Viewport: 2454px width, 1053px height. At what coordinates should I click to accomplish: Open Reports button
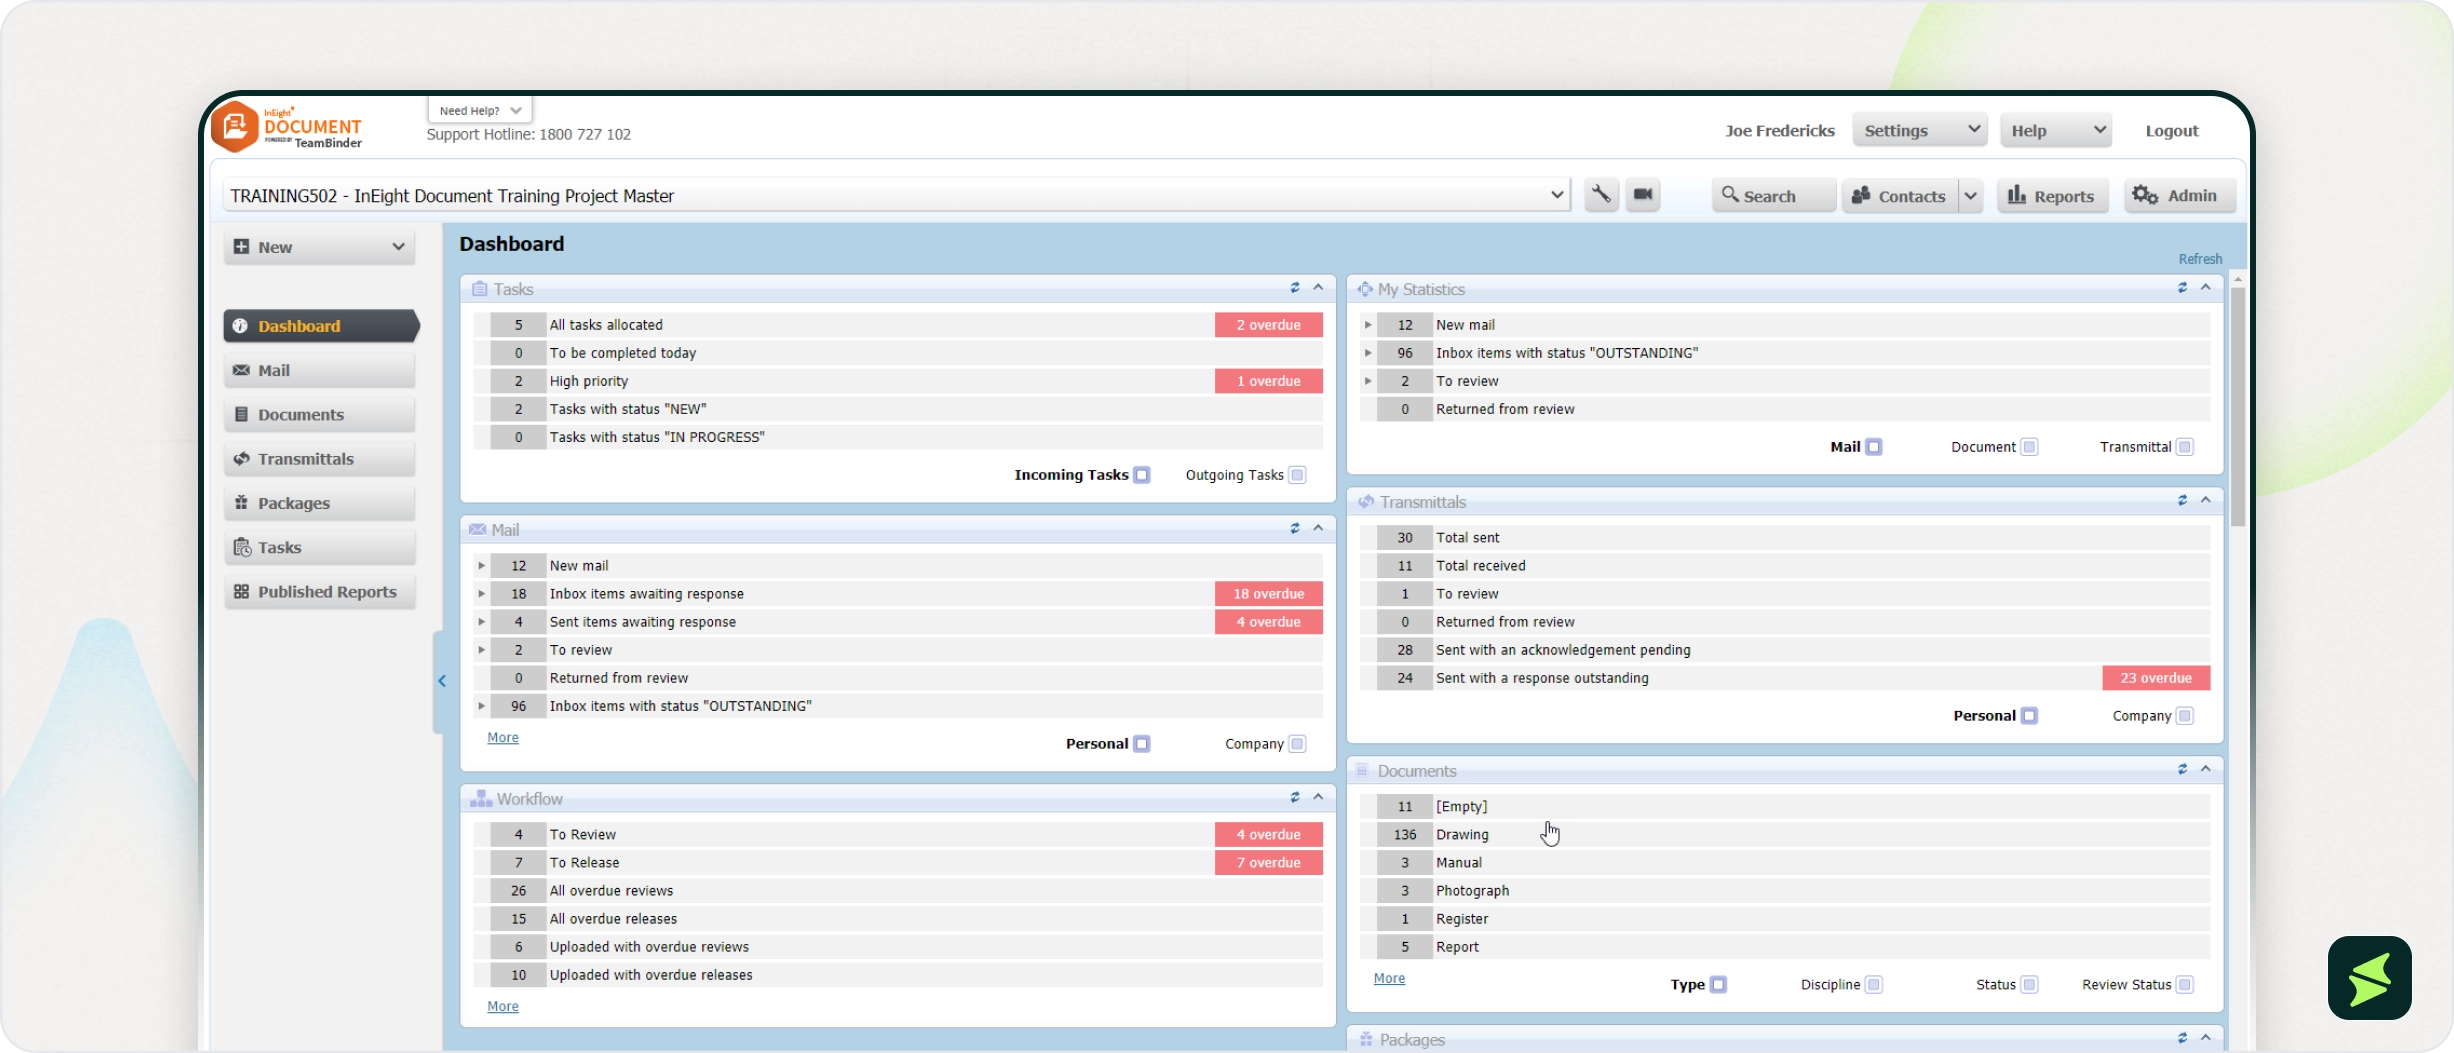point(2052,196)
